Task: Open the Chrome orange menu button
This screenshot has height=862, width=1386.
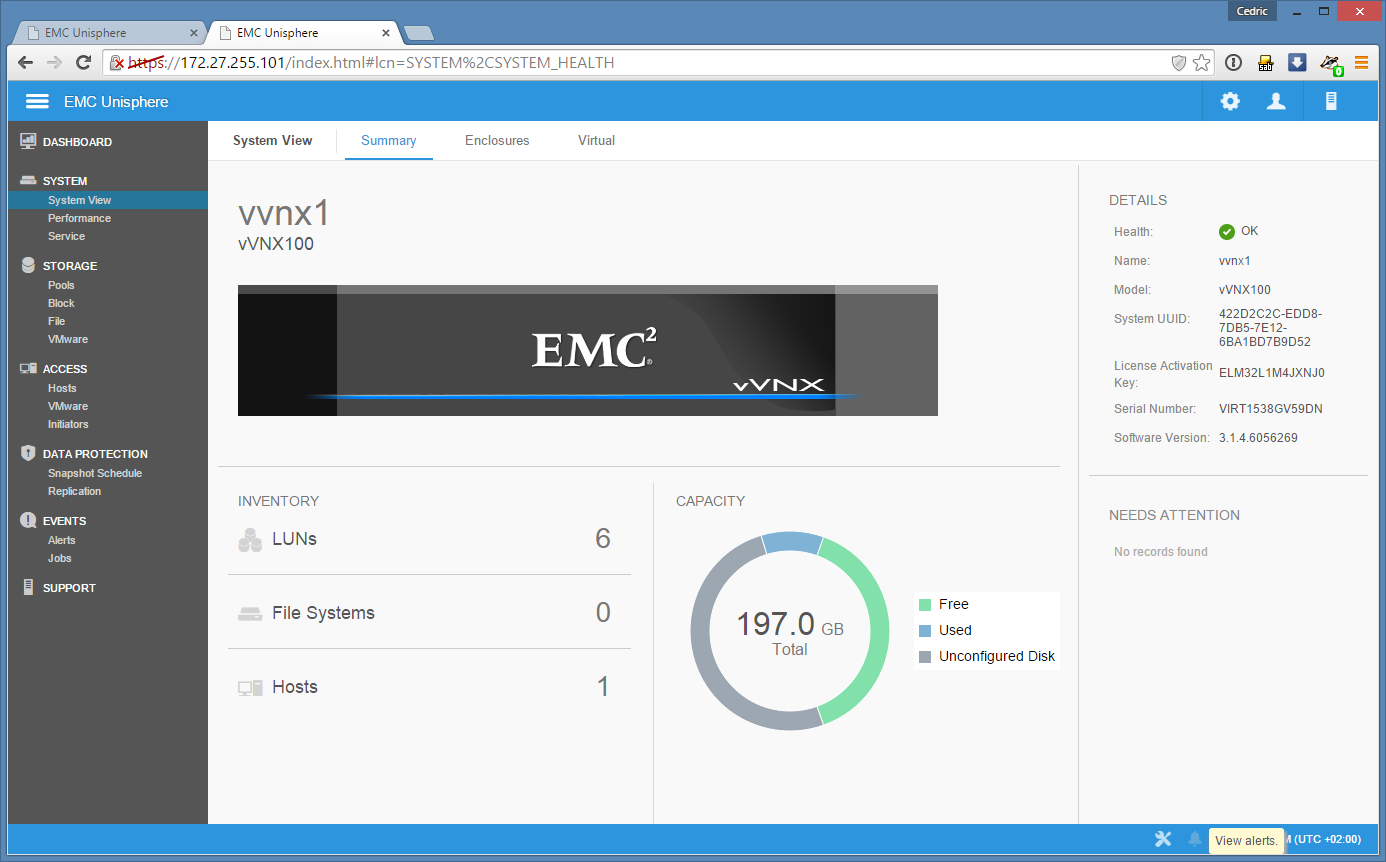Action: pyautogui.click(x=1361, y=63)
